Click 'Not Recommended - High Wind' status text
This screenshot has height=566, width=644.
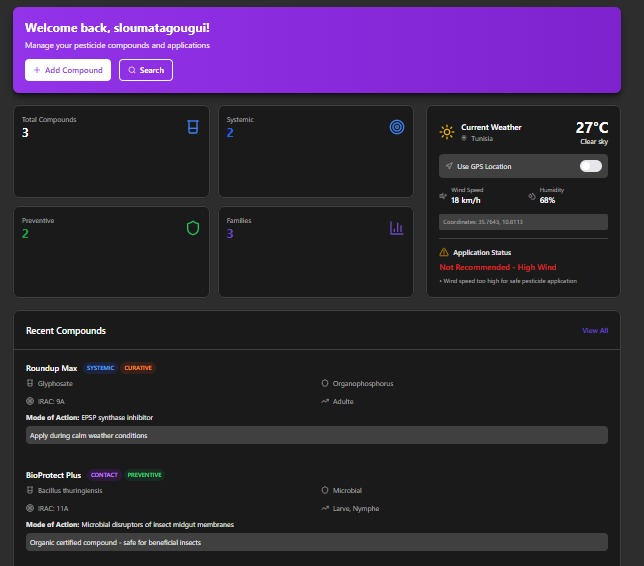click(x=498, y=267)
